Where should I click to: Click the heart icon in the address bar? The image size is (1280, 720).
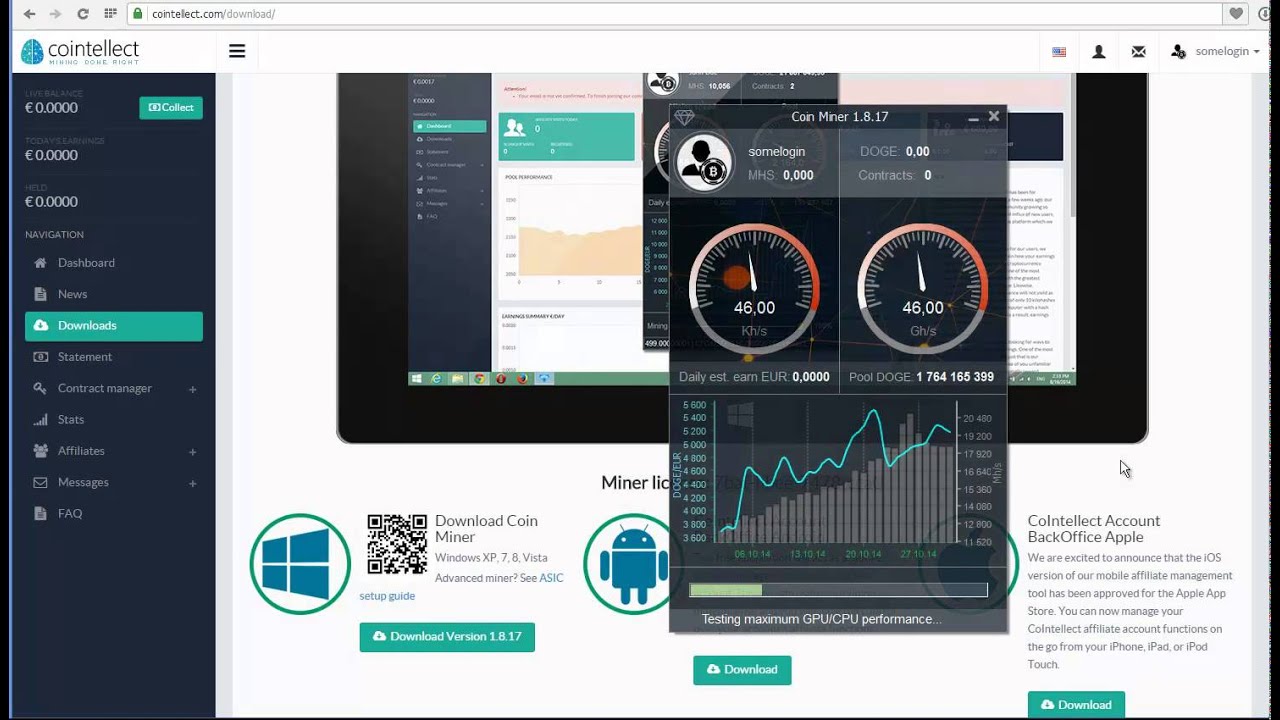(x=1237, y=14)
